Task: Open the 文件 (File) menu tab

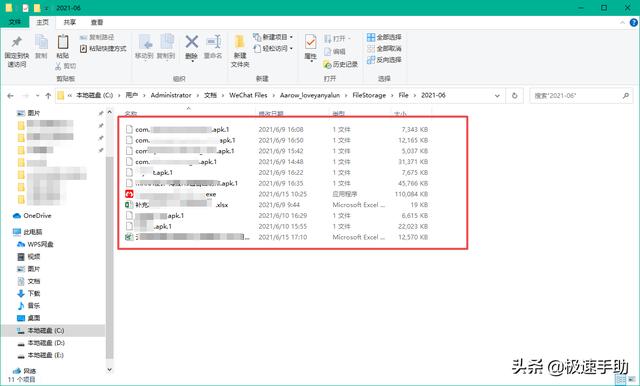Action: 15,22
